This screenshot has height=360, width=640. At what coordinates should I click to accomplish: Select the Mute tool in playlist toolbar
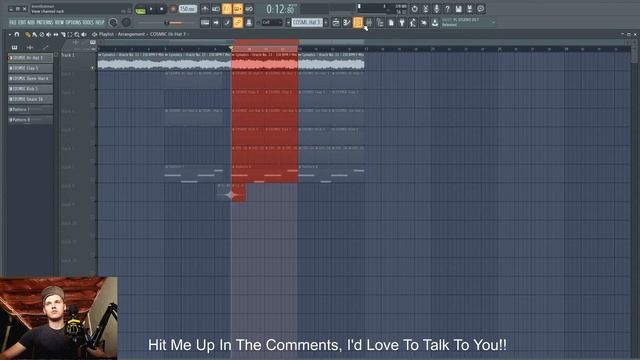pos(49,34)
